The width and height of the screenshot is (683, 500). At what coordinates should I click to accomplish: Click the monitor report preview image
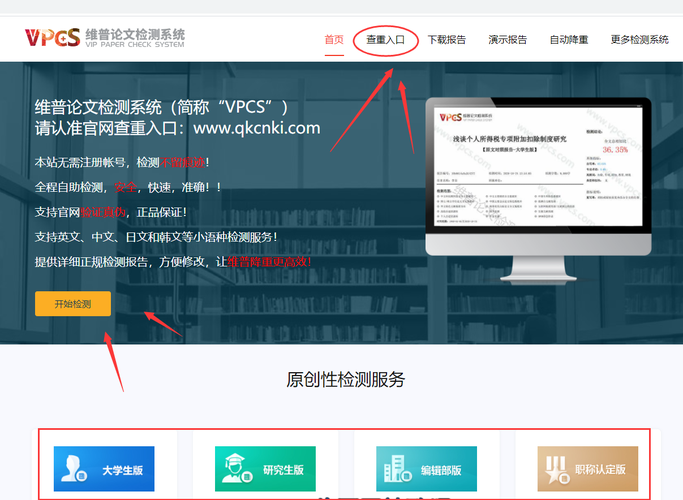pos(538,166)
